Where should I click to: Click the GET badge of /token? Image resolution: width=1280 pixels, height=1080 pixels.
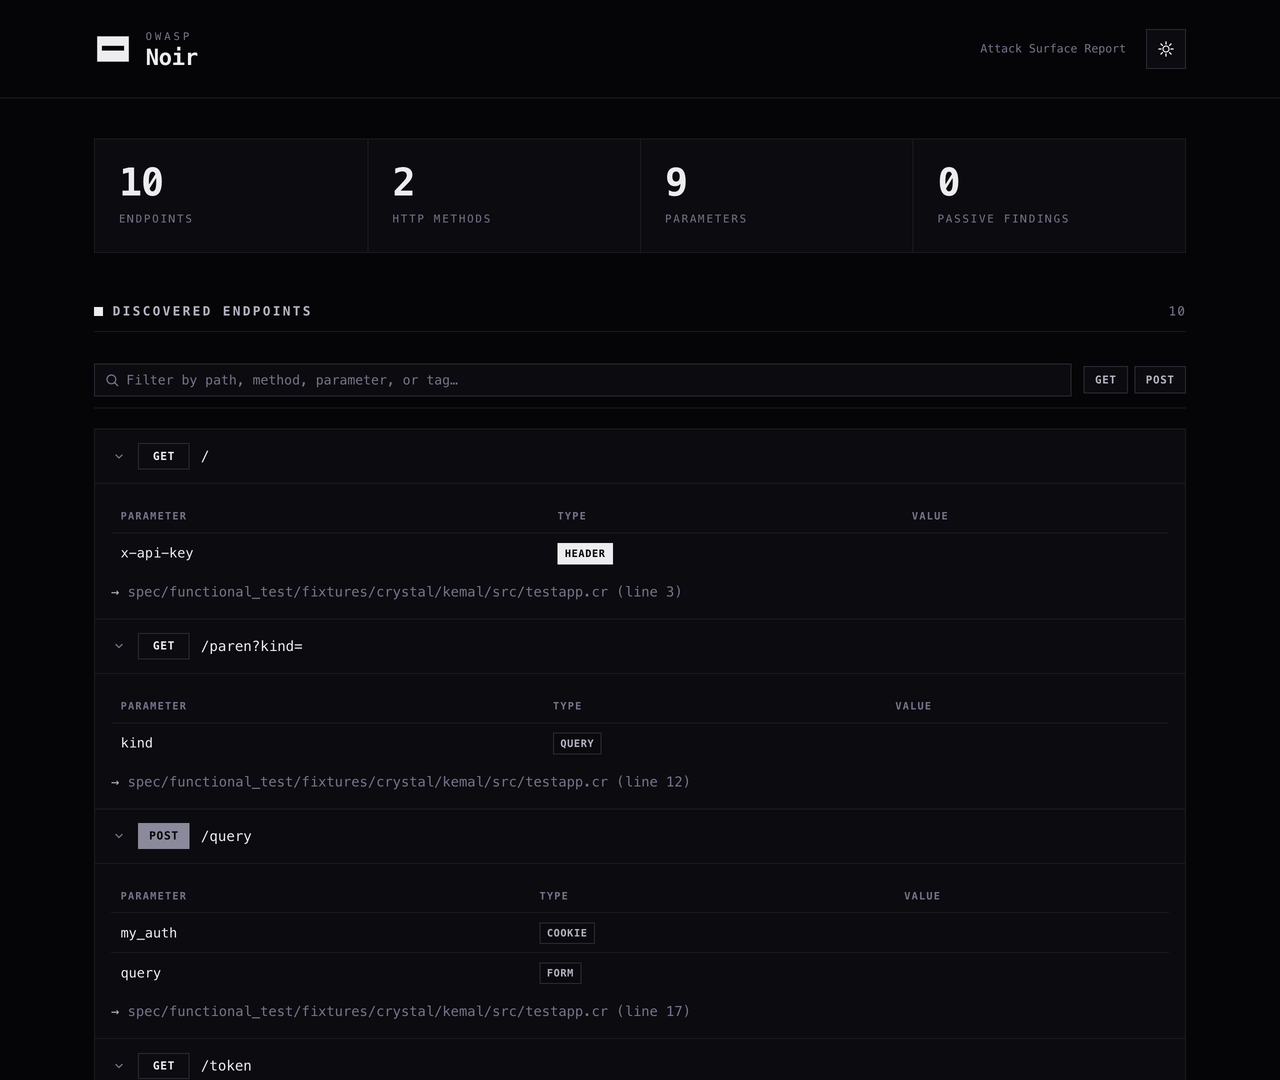[x=164, y=1066]
